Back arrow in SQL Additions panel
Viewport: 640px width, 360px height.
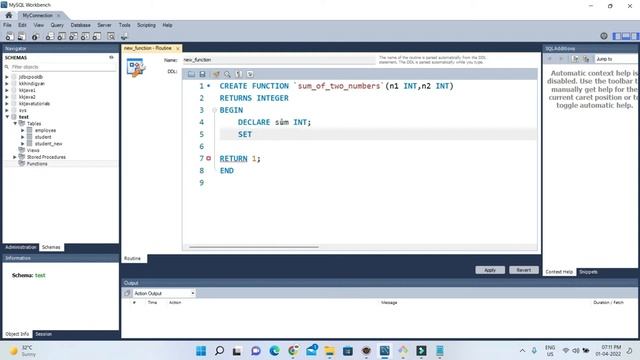tap(550, 59)
